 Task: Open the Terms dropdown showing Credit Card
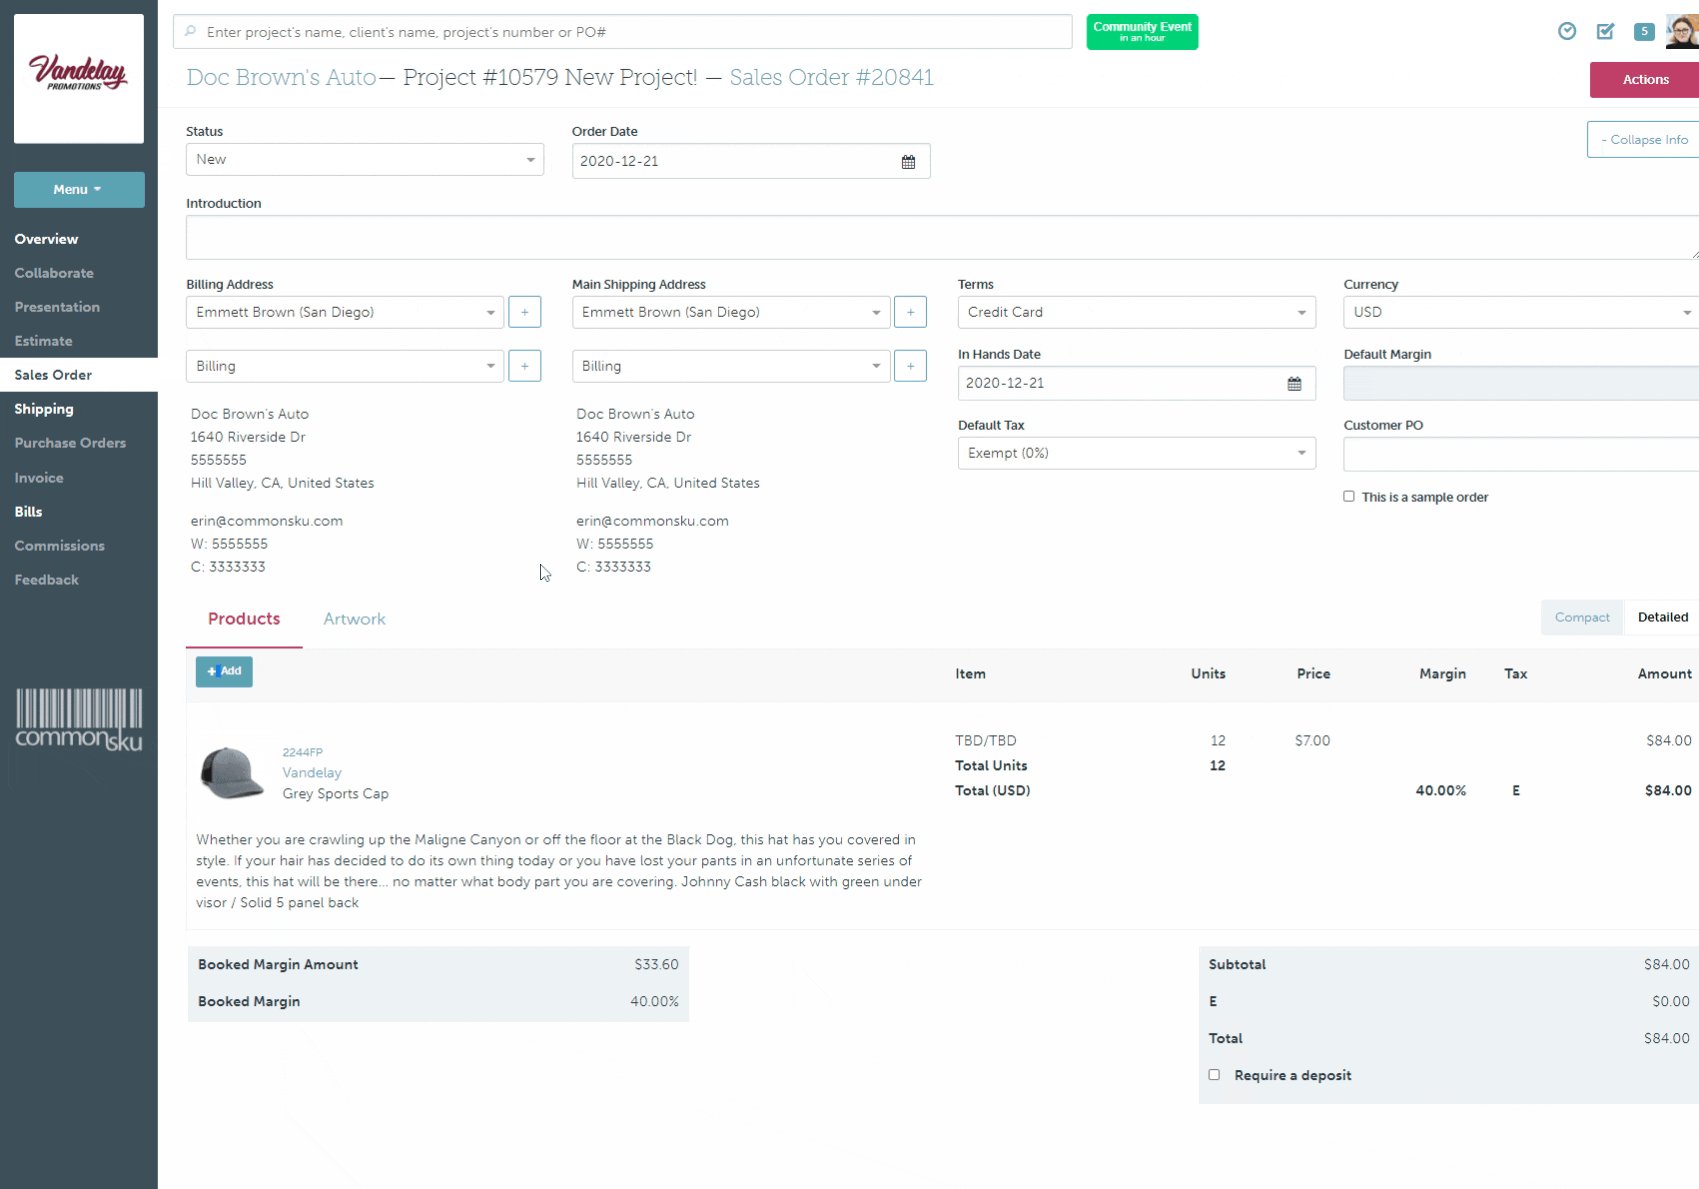click(x=1136, y=312)
